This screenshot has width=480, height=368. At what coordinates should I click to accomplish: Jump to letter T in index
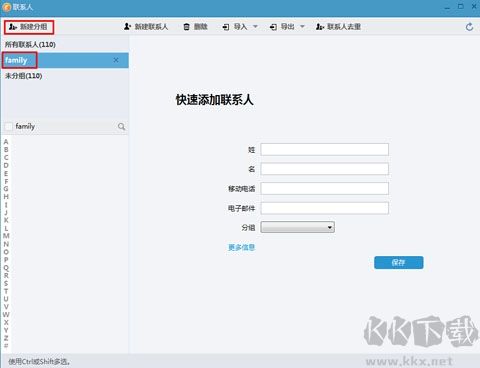point(6,291)
